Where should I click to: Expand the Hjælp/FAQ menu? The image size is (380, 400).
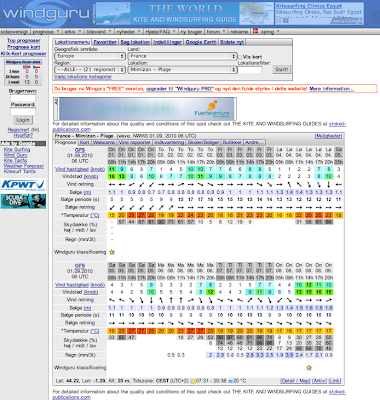[160, 32]
